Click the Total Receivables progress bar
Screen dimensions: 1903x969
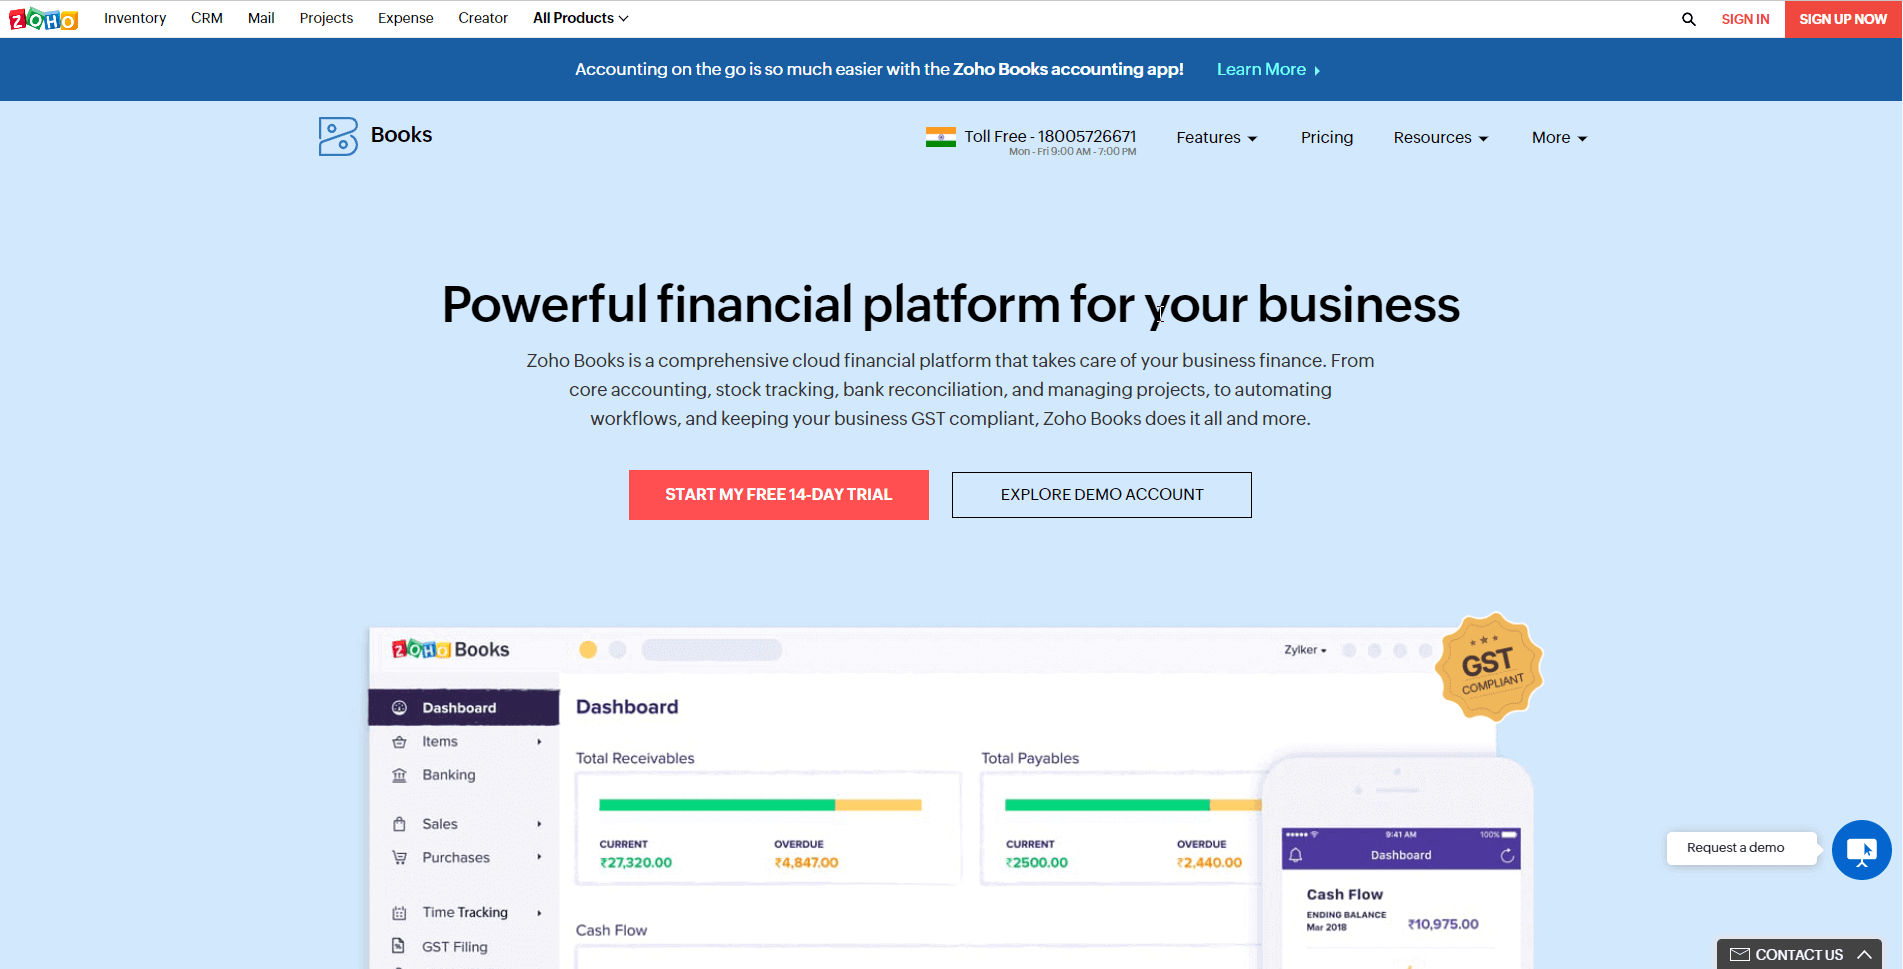(x=760, y=805)
